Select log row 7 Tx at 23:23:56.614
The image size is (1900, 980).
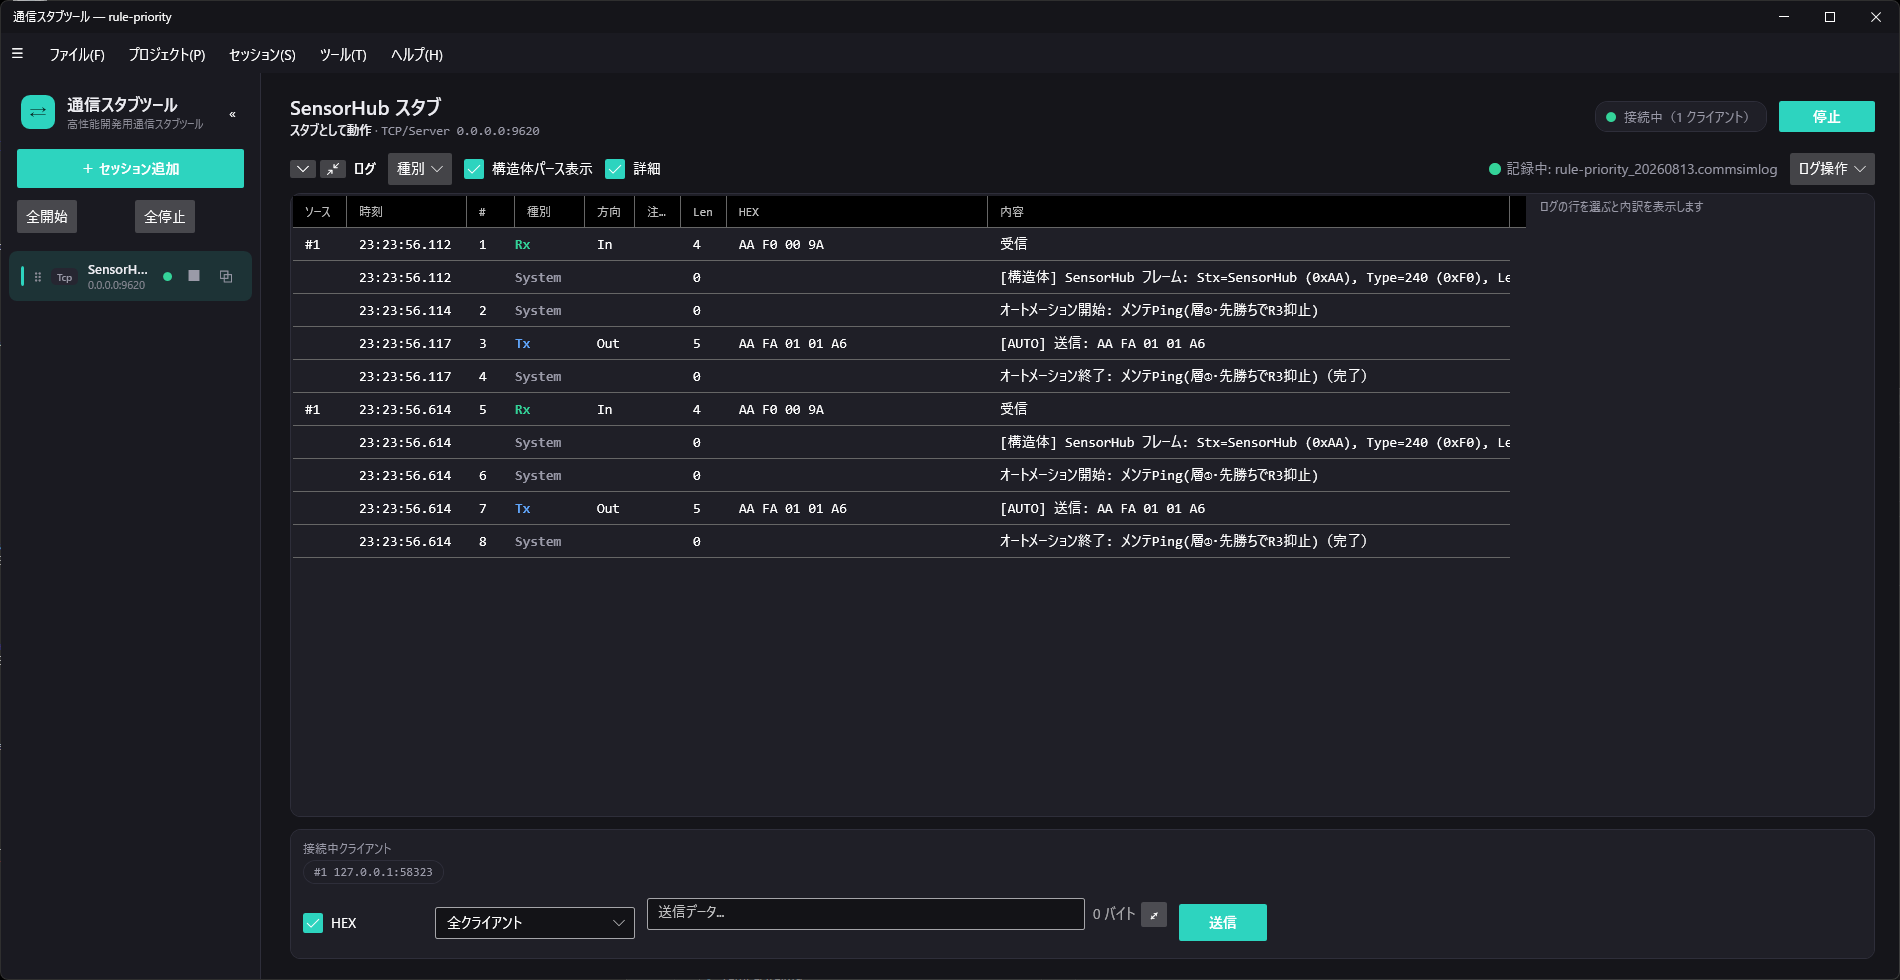(901, 508)
